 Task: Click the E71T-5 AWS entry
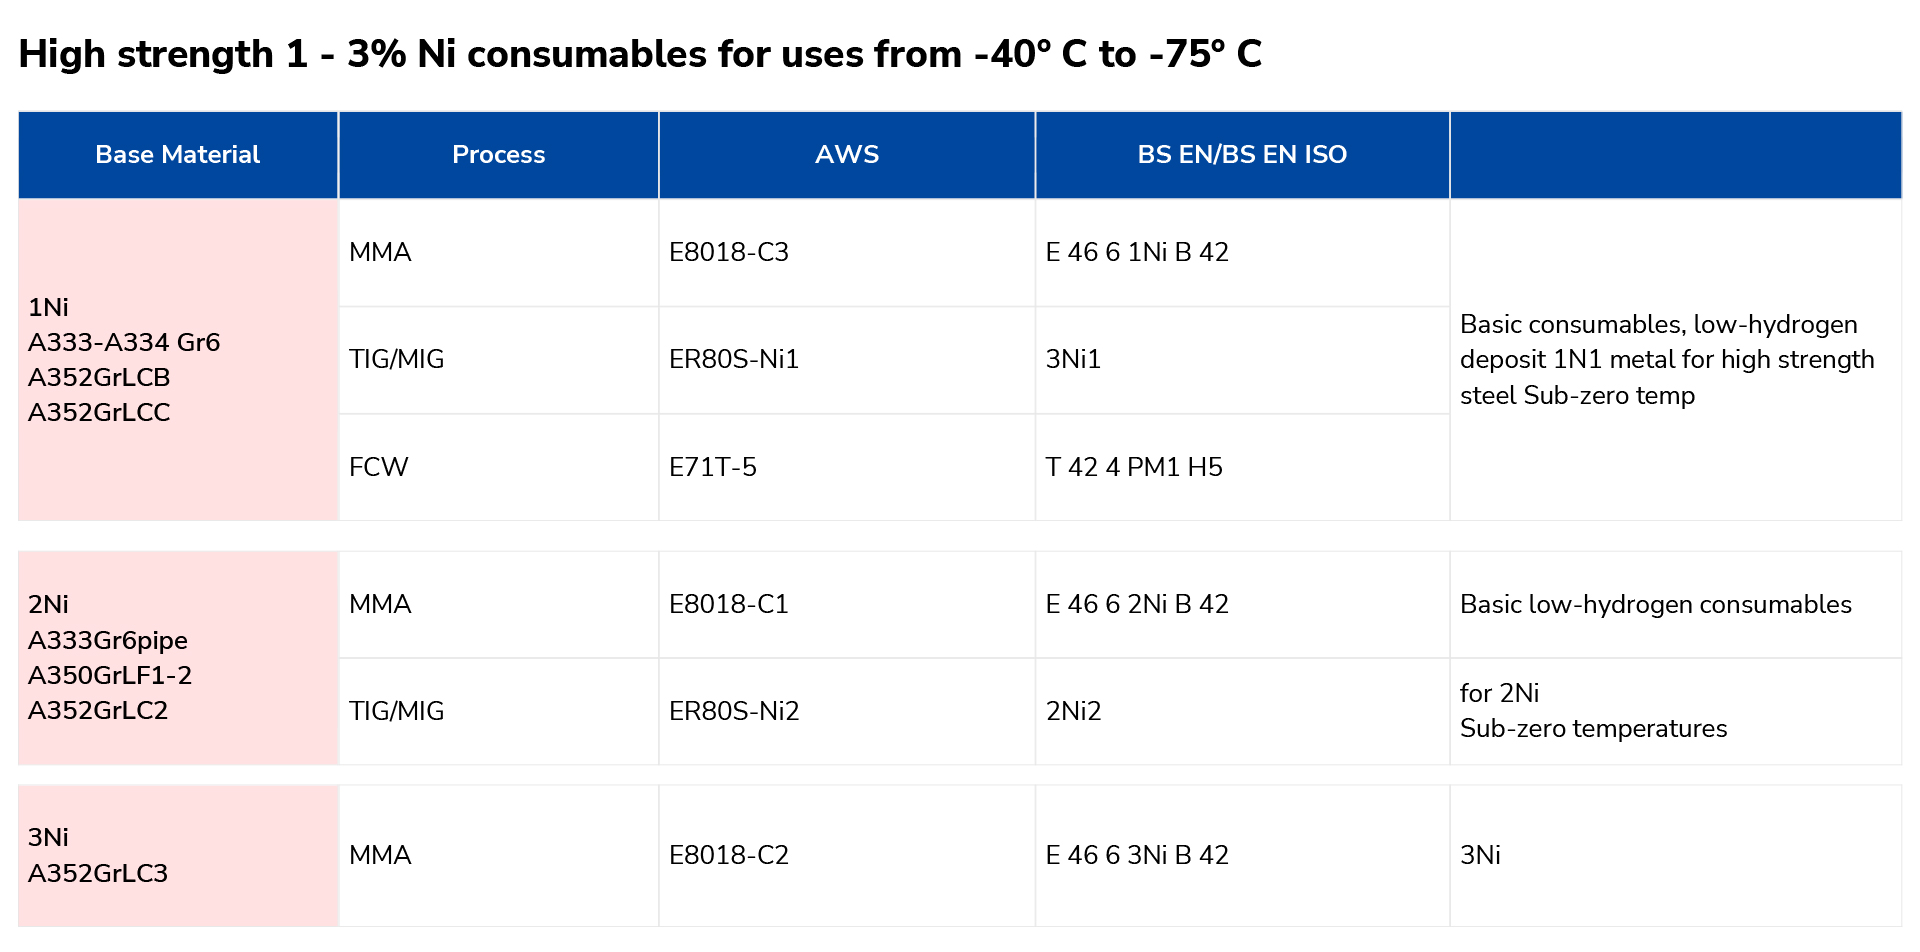click(847, 467)
